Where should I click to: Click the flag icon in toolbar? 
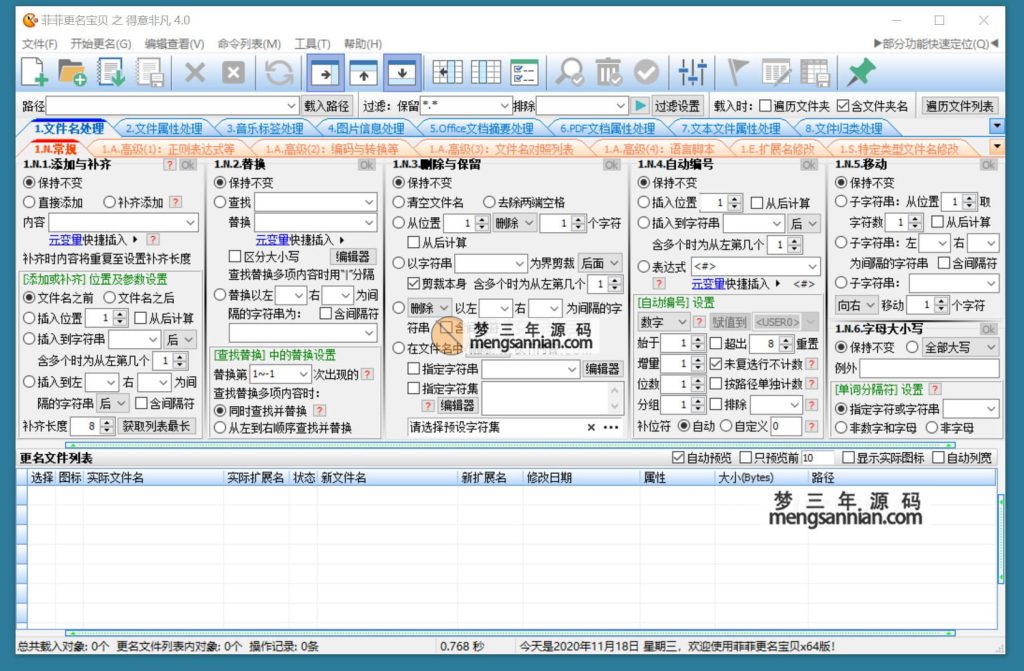[x=738, y=73]
